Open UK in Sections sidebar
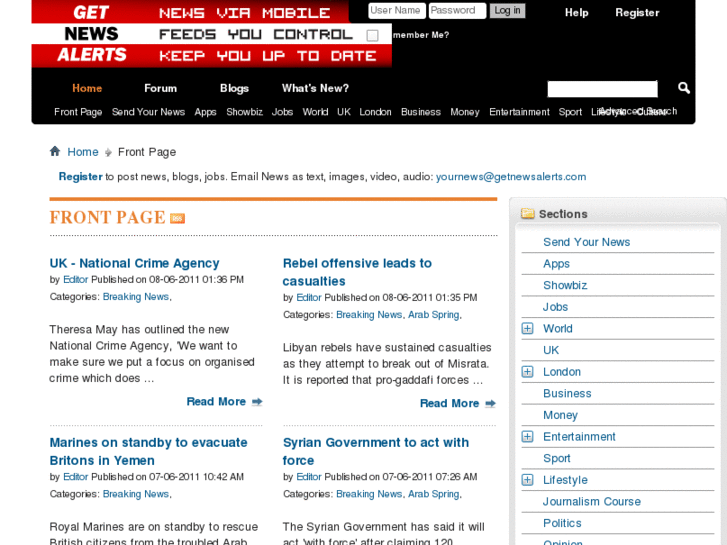727x545 pixels. click(x=551, y=350)
